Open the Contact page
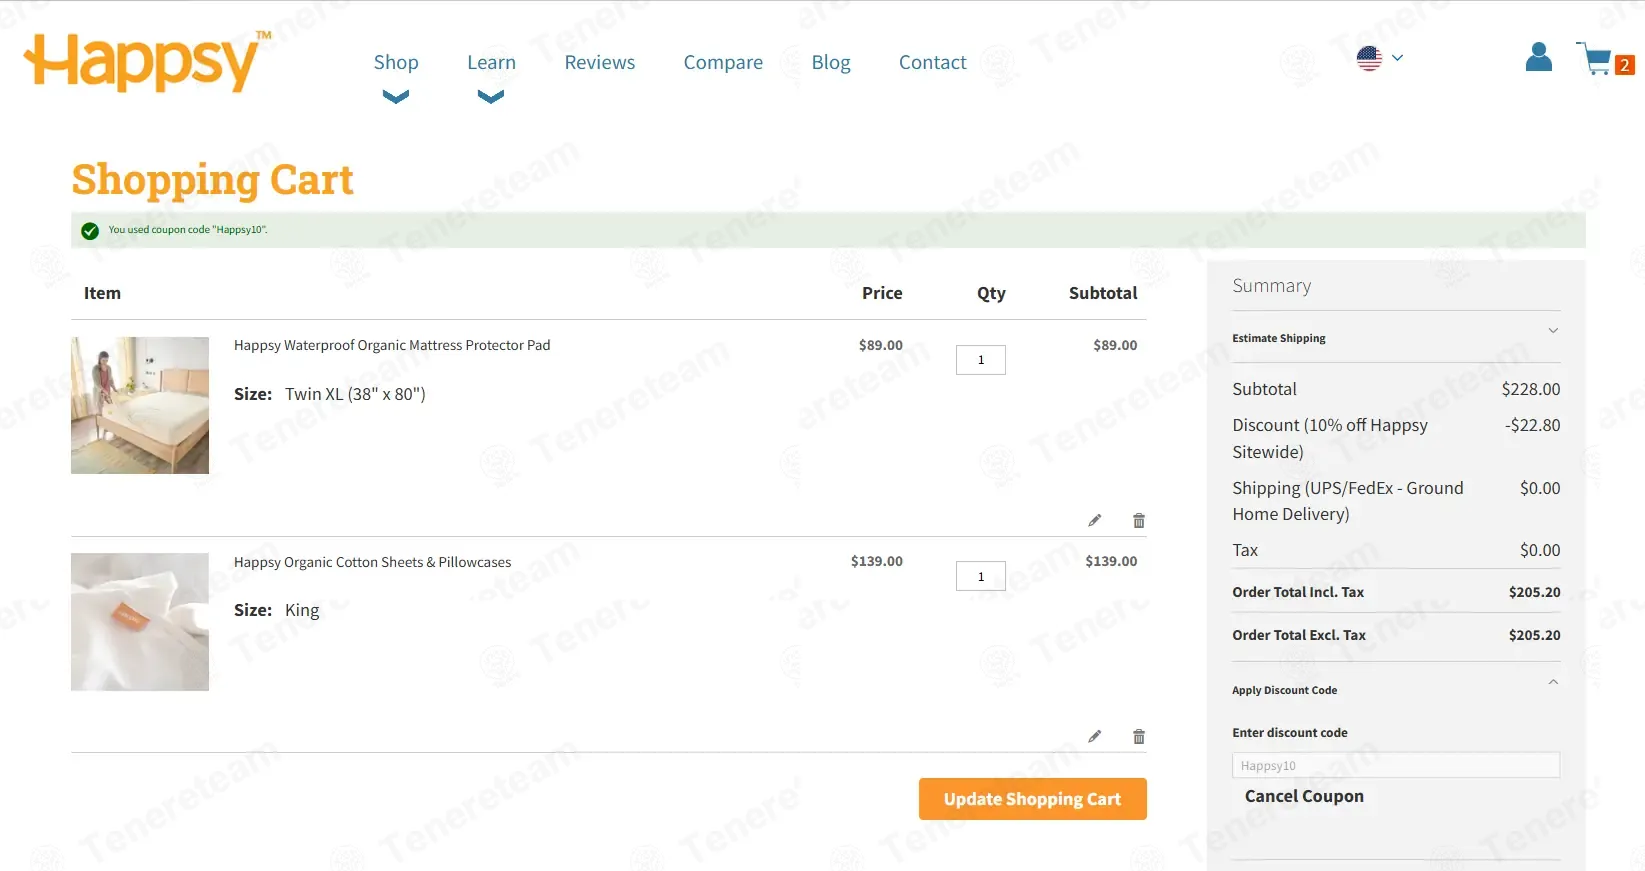 coord(932,62)
